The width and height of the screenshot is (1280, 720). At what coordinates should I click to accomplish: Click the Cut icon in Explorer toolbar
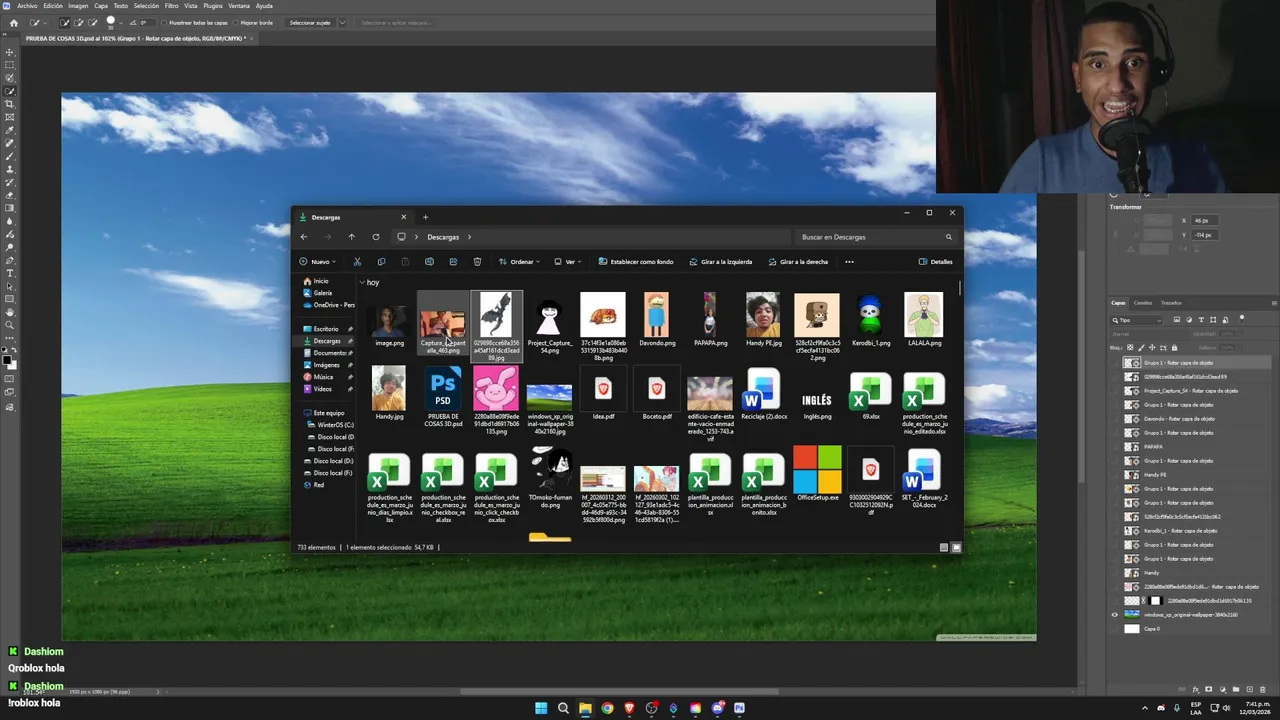[x=357, y=262]
